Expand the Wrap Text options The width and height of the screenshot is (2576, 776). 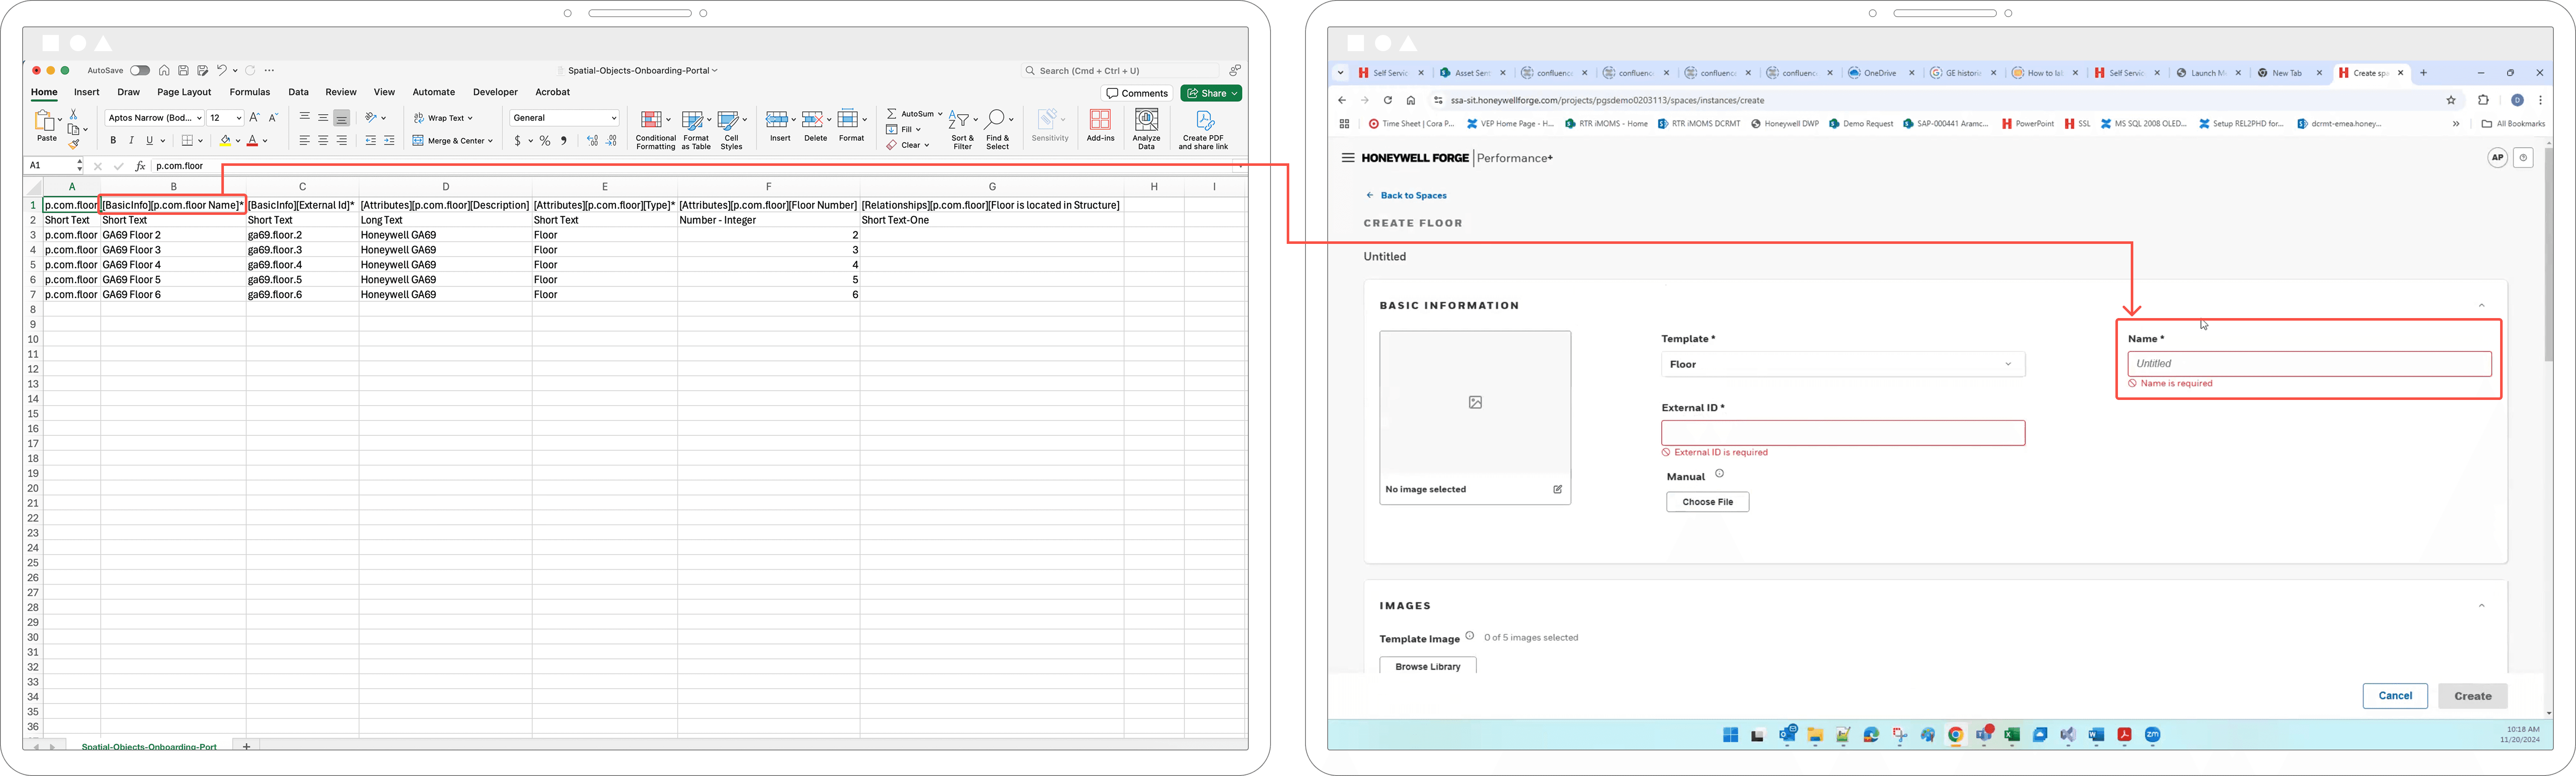pos(470,118)
